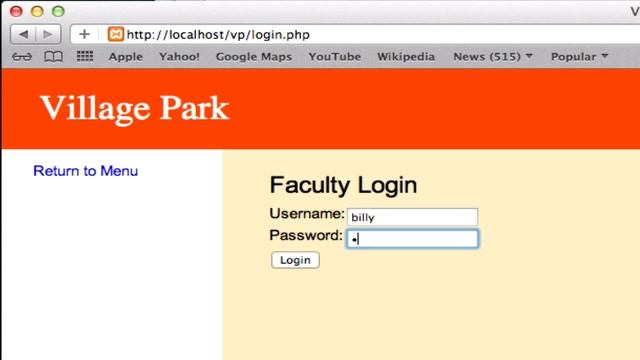The image size is (640, 360).
Task: Click the Username: label
Action: coord(307,213)
